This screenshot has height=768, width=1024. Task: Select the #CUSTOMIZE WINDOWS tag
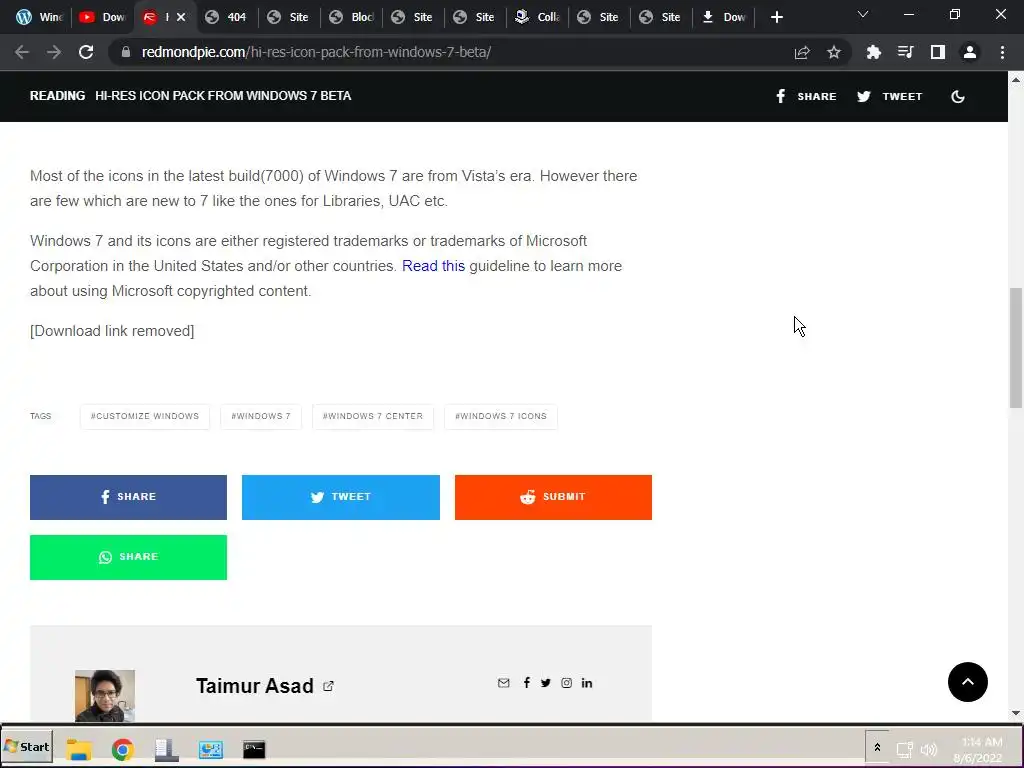145,416
